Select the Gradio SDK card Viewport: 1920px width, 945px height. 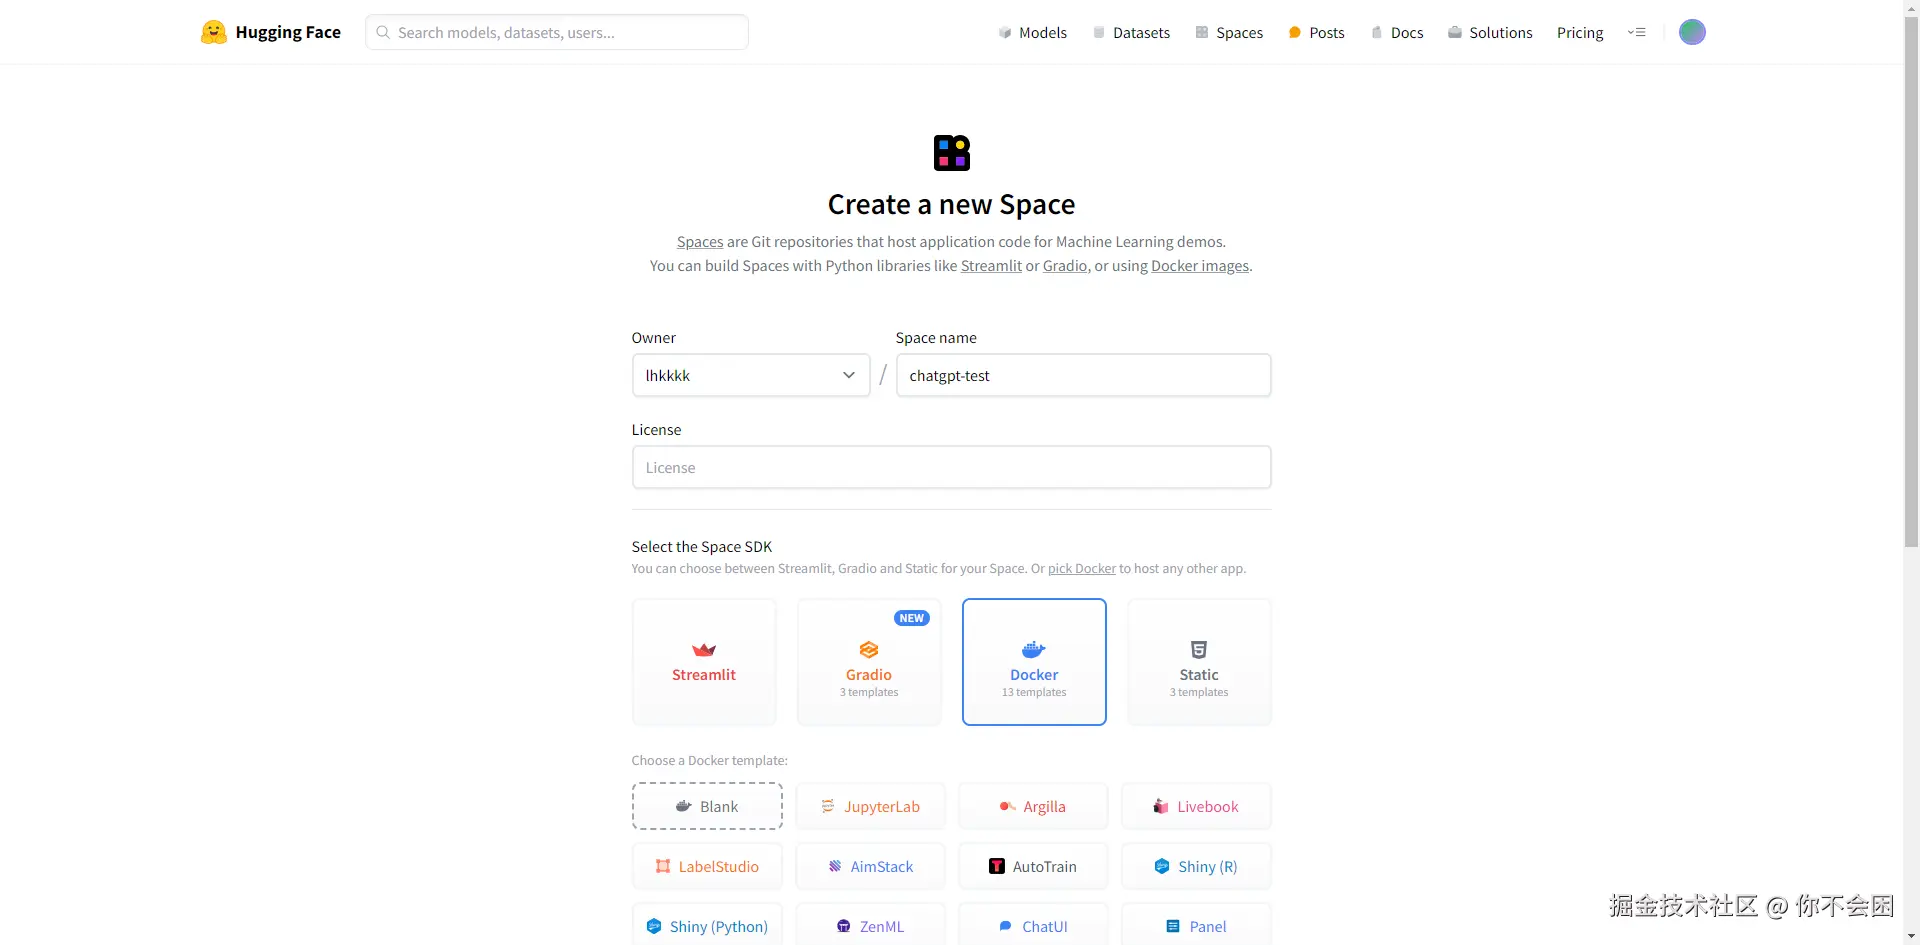point(869,662)
